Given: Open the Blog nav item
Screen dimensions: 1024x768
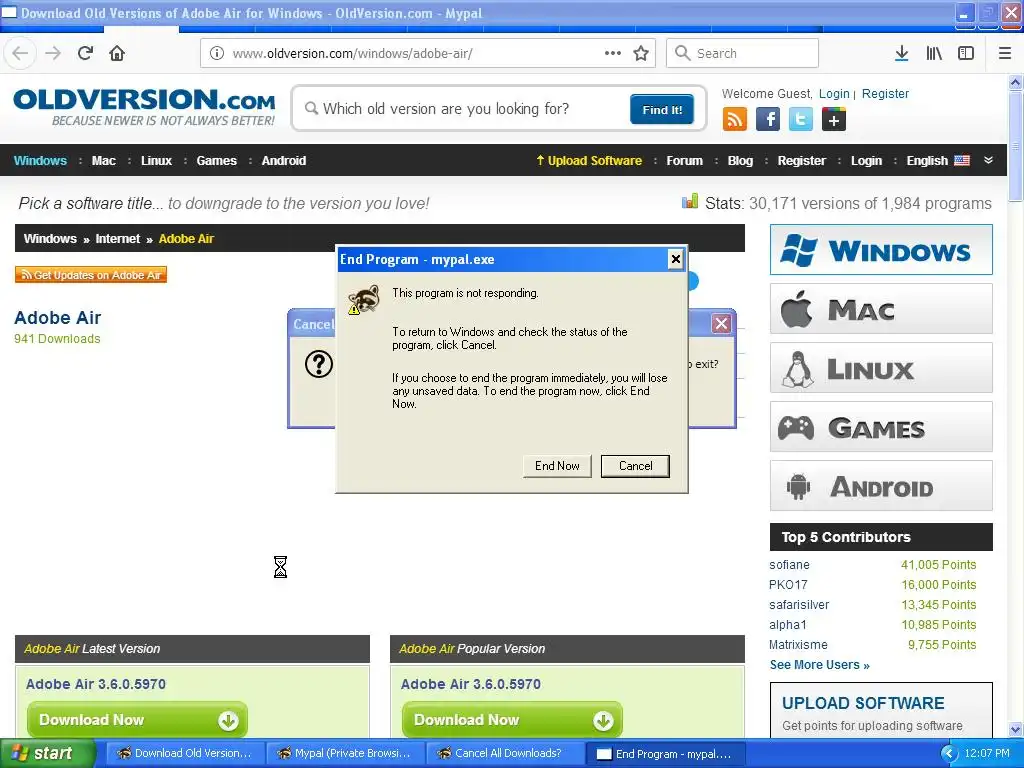Looking at the screenshot, I should (740, 161).
